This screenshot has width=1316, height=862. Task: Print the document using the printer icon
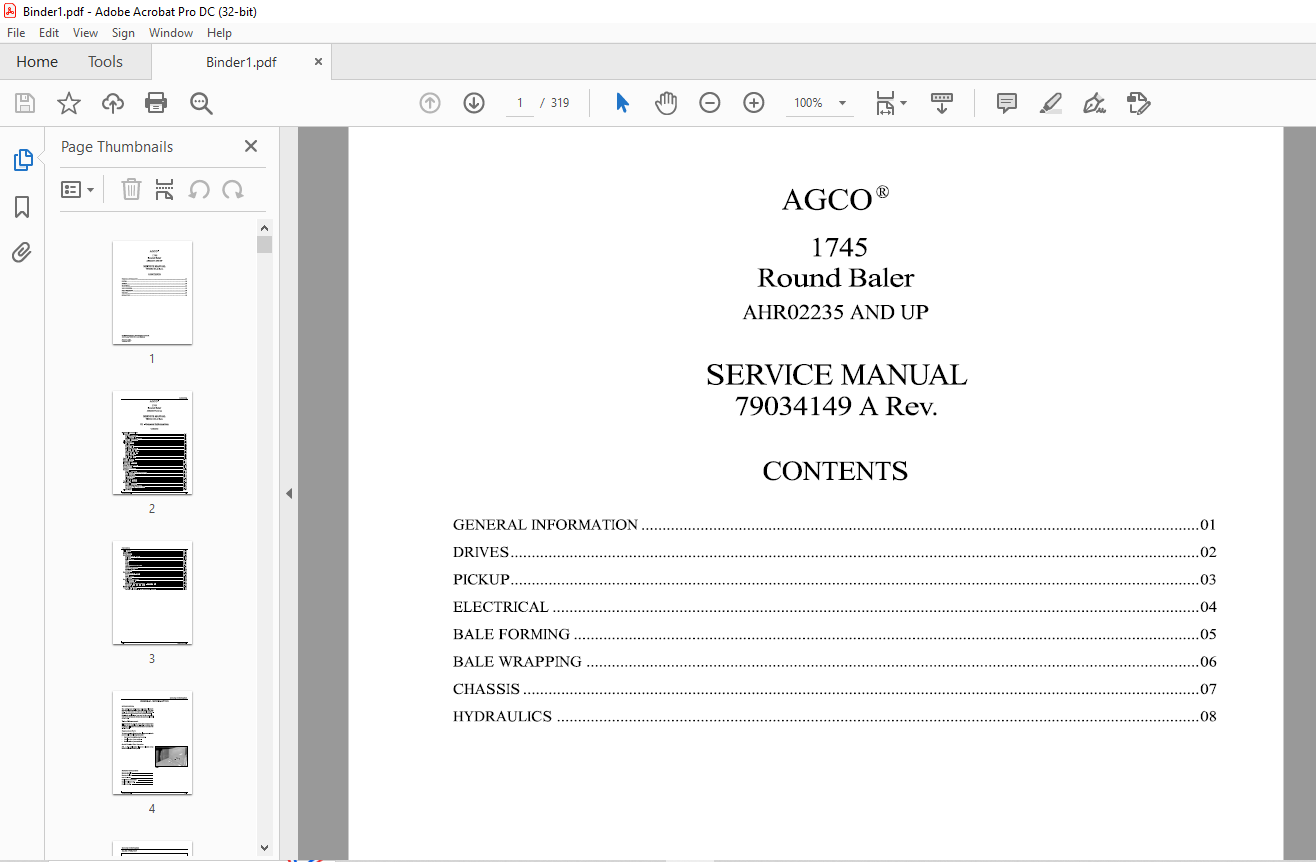coord(156,103)
